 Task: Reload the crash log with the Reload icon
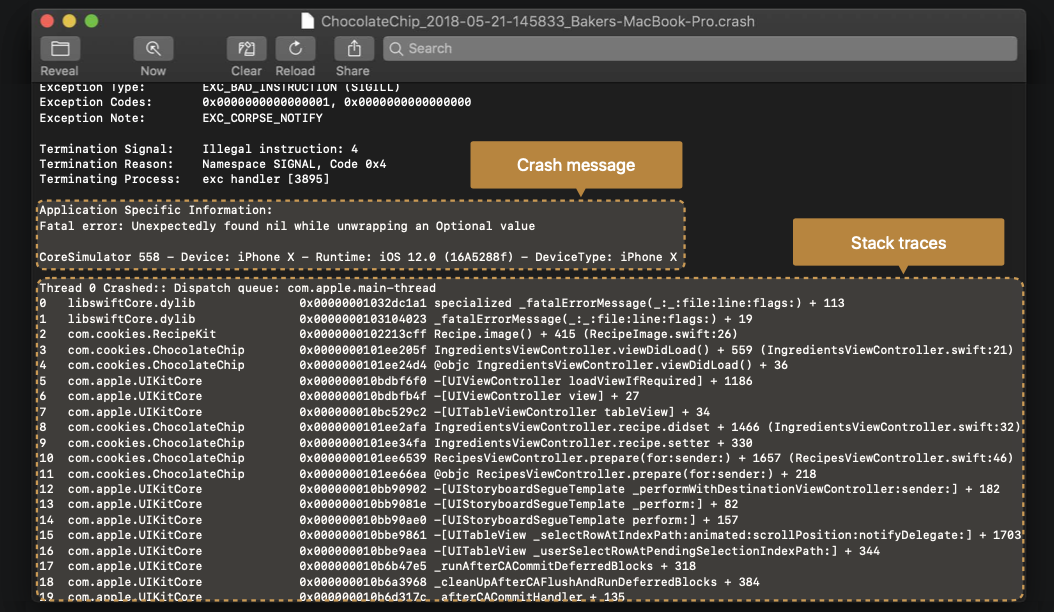click(x=295, y=48)
